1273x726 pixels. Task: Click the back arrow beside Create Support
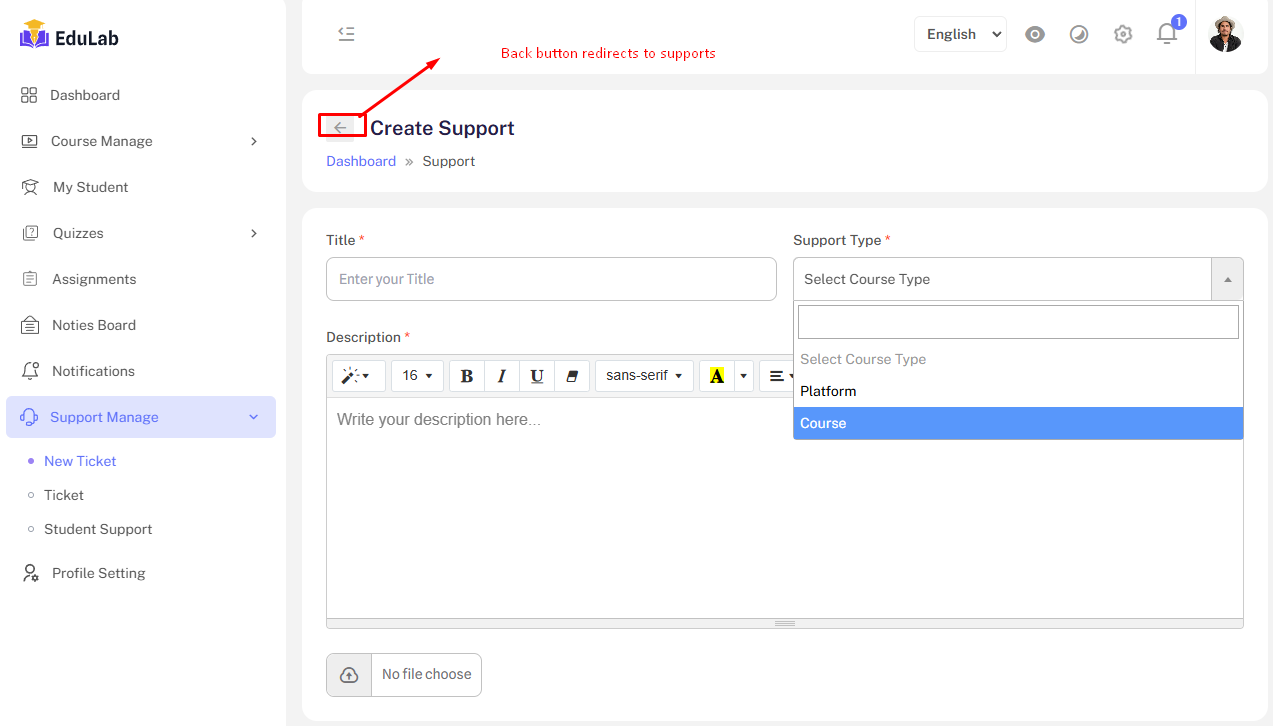click(340, 127)
